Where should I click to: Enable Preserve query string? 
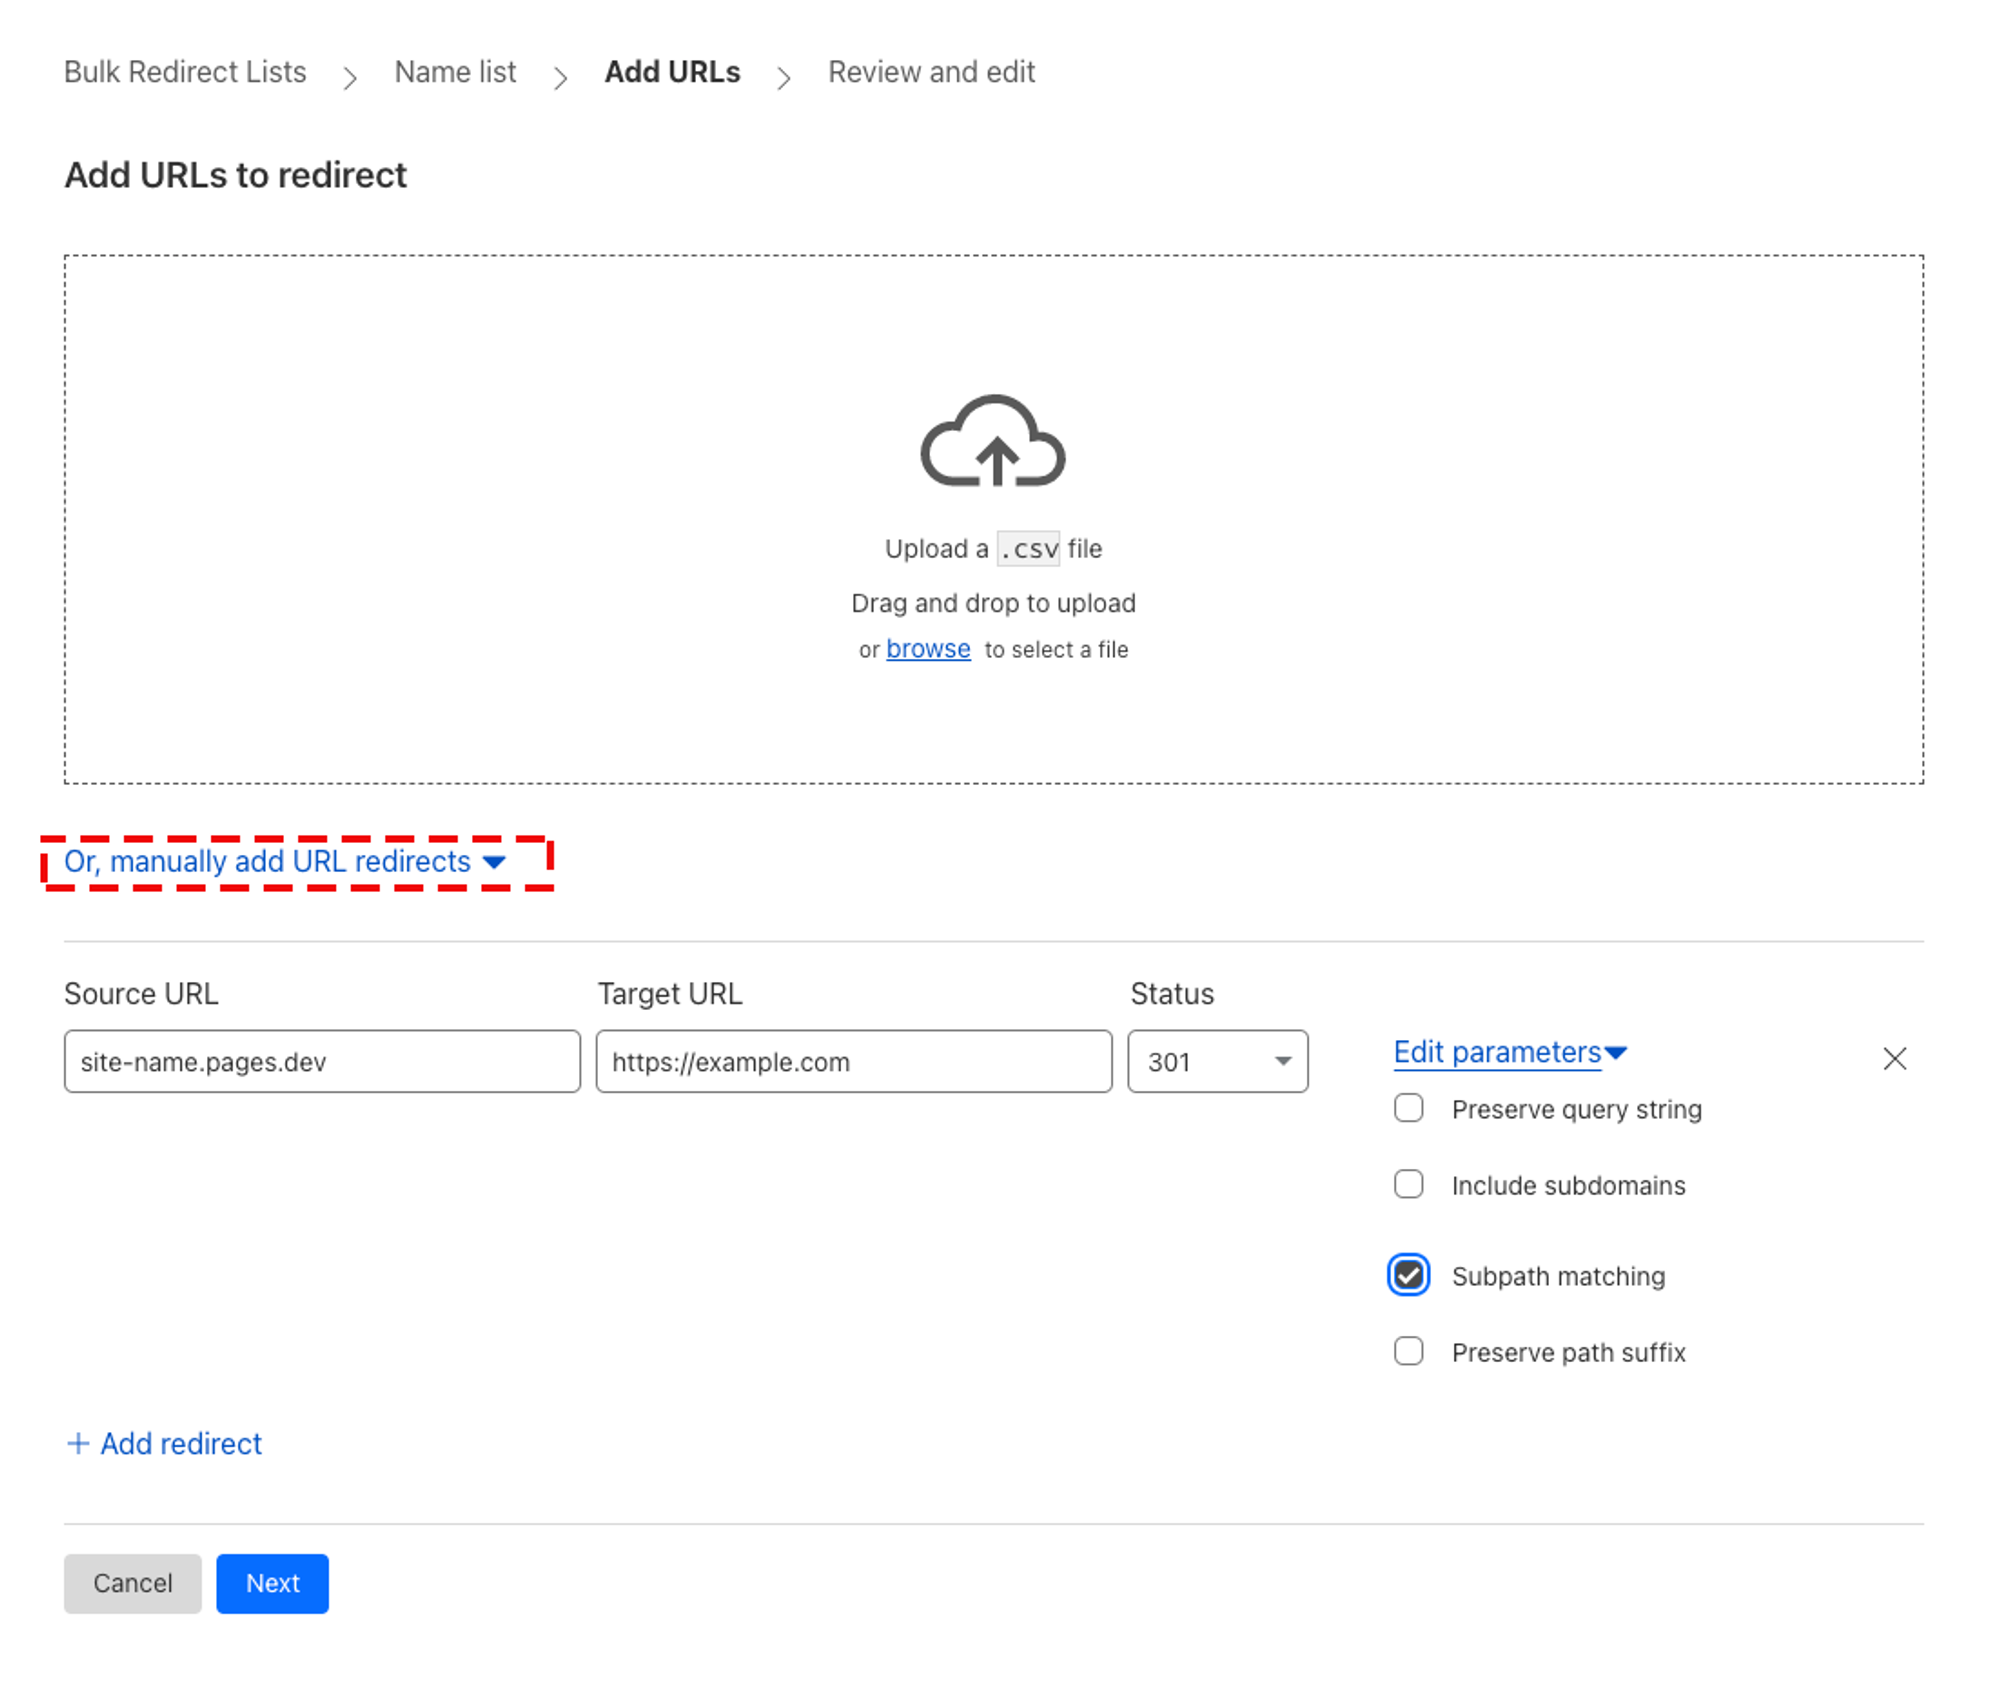(x=1408, y=1108)
